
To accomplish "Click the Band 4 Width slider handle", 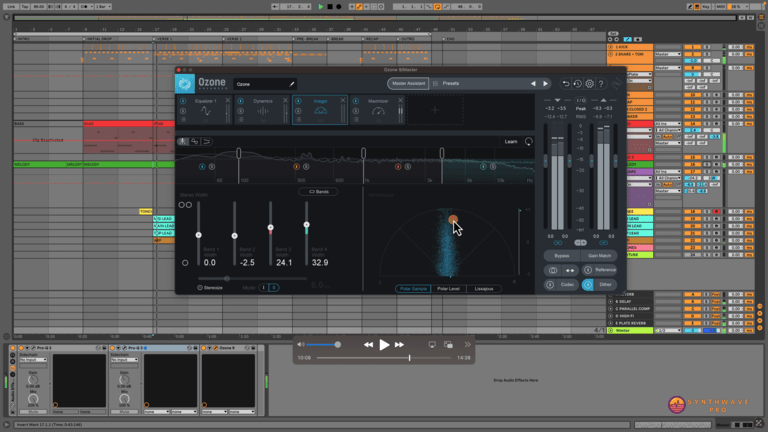I will 307,225.
